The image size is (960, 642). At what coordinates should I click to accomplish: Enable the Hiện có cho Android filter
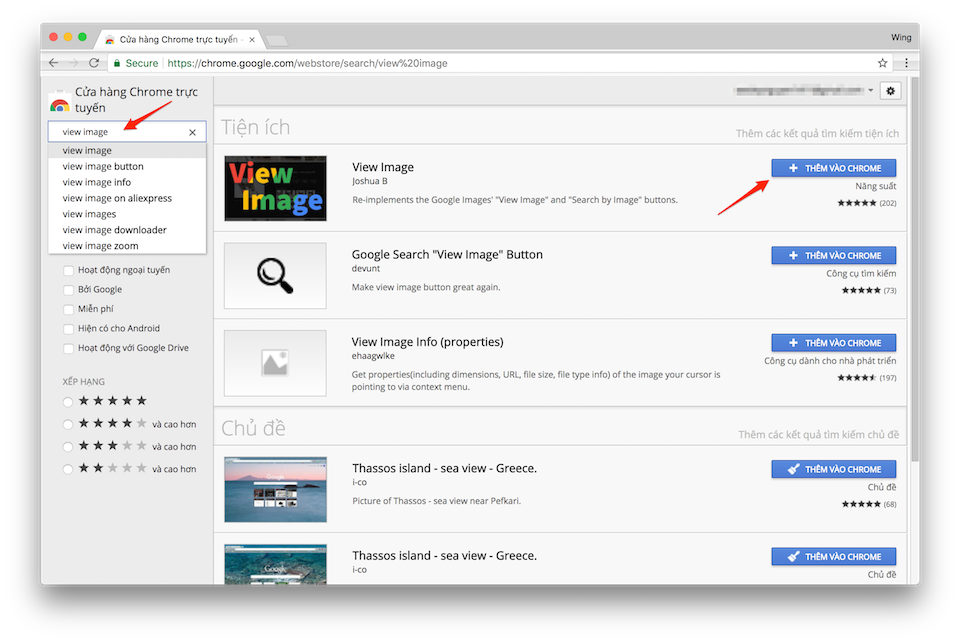click(68, 328)
